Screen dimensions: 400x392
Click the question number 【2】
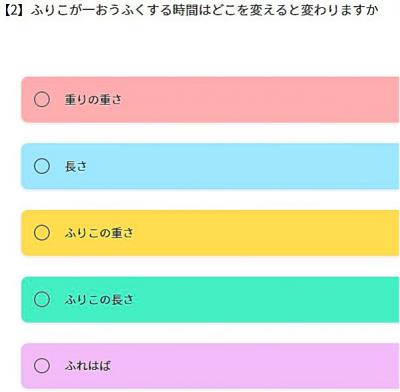[15, 11]
